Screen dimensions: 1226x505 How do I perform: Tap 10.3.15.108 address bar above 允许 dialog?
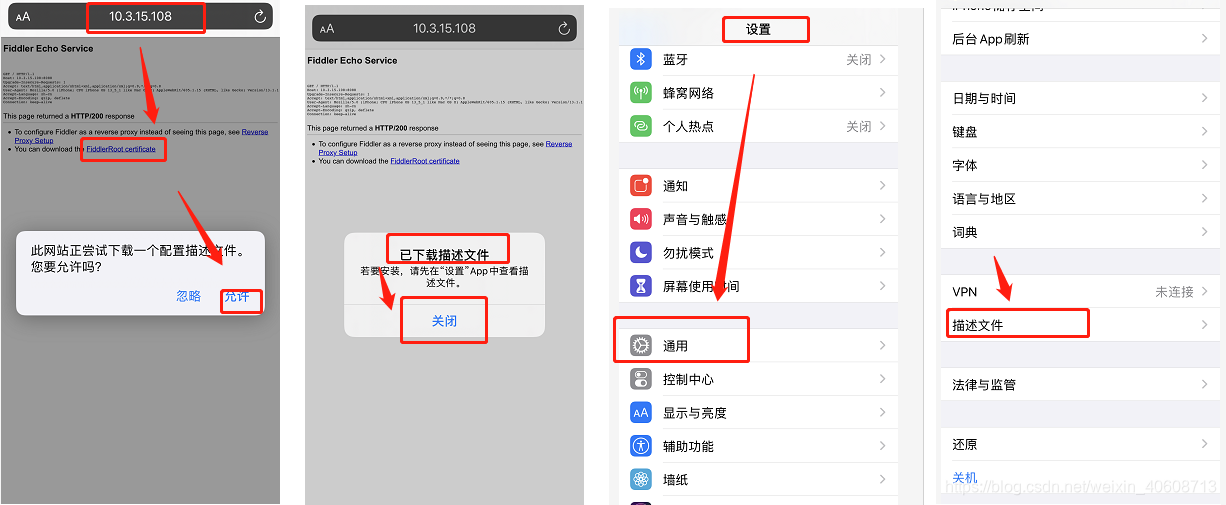pos(141,17)
